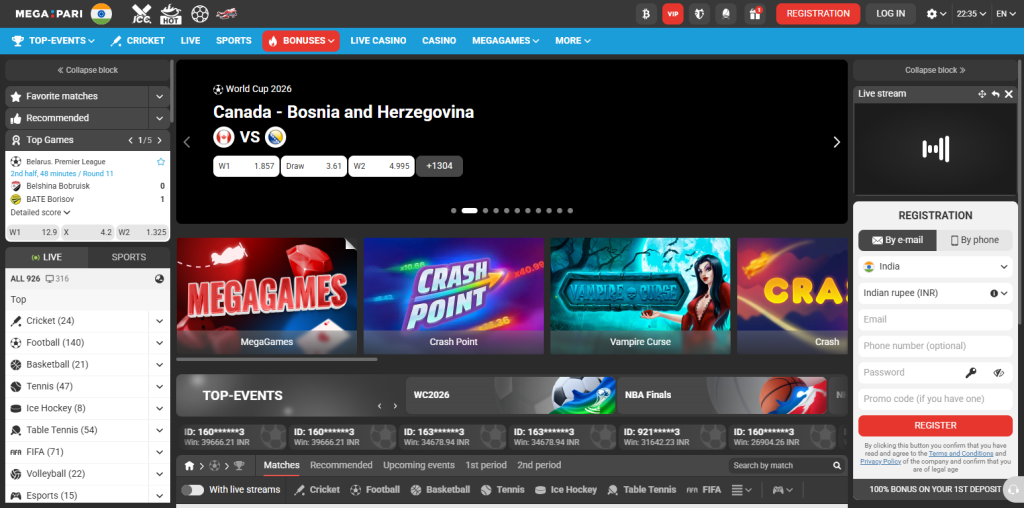
Task: Click the soccer ball icon in header
Action: [x=200, y=13]
